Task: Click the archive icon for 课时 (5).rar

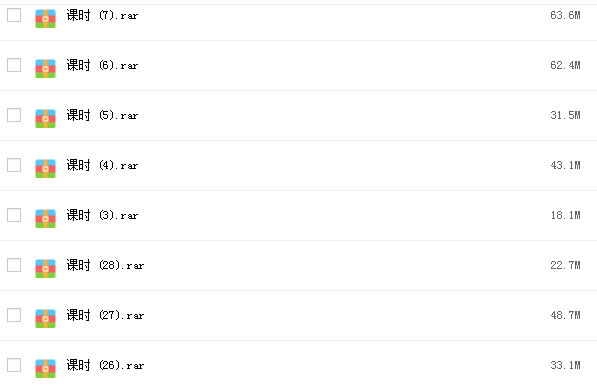Action: point(45,118)
